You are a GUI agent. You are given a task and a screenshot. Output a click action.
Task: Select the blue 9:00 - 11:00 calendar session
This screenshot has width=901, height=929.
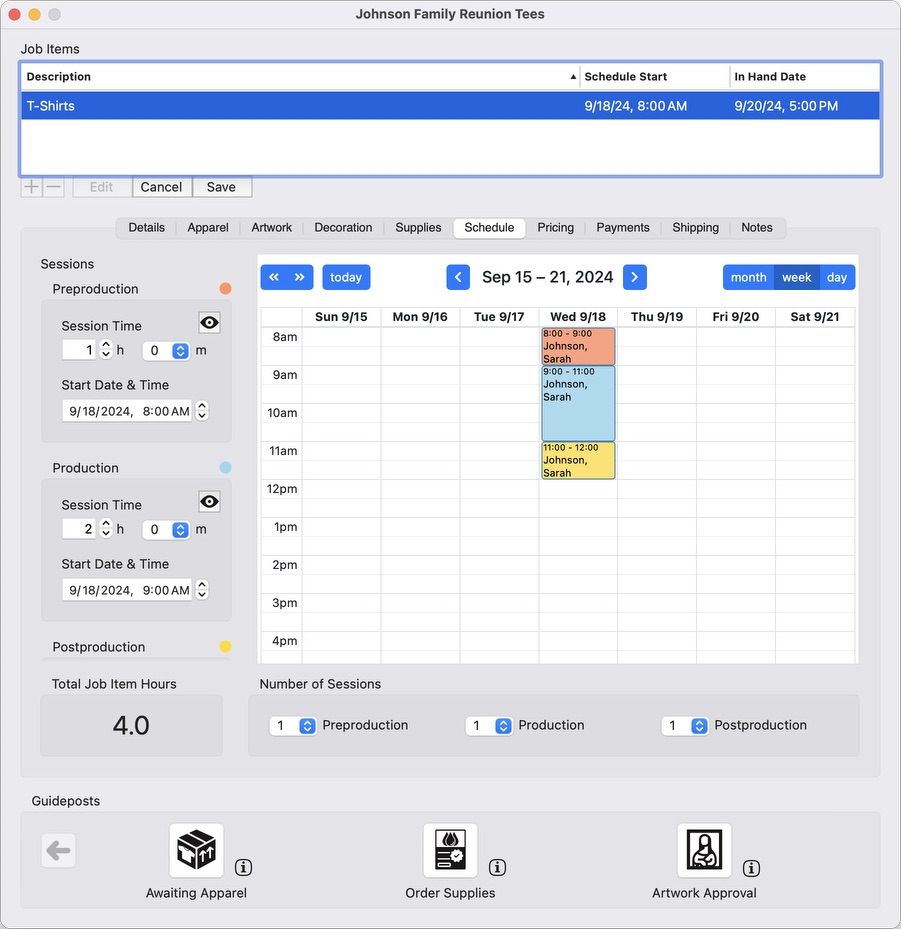(x=578, y=403)
